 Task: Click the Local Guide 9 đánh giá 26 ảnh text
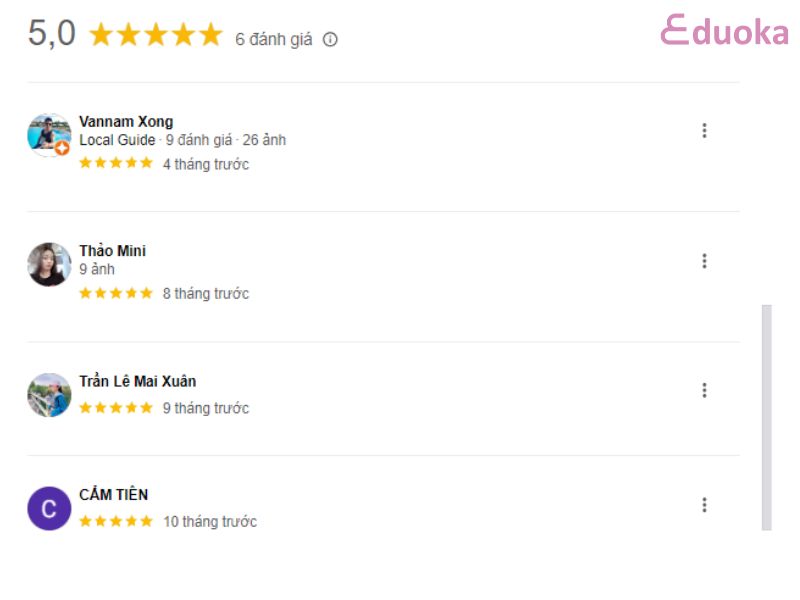[x=182, y=140]
